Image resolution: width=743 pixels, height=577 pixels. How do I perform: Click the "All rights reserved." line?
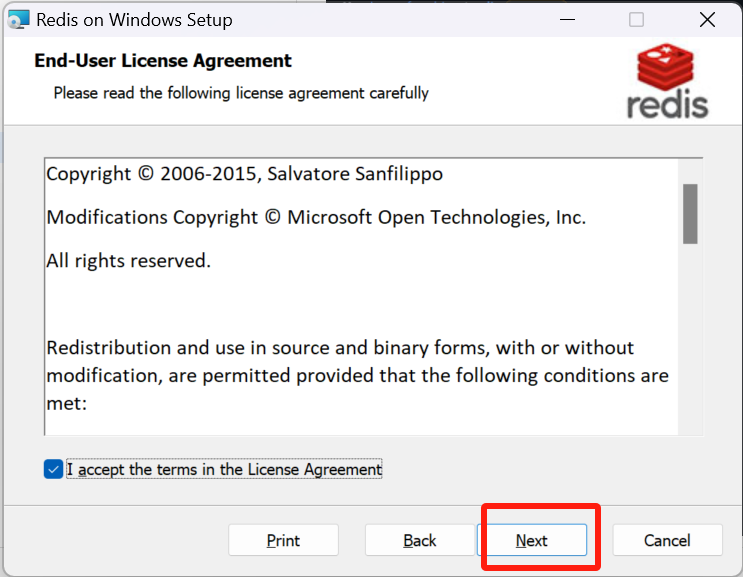pyautogui.click(x=128, y=261)
